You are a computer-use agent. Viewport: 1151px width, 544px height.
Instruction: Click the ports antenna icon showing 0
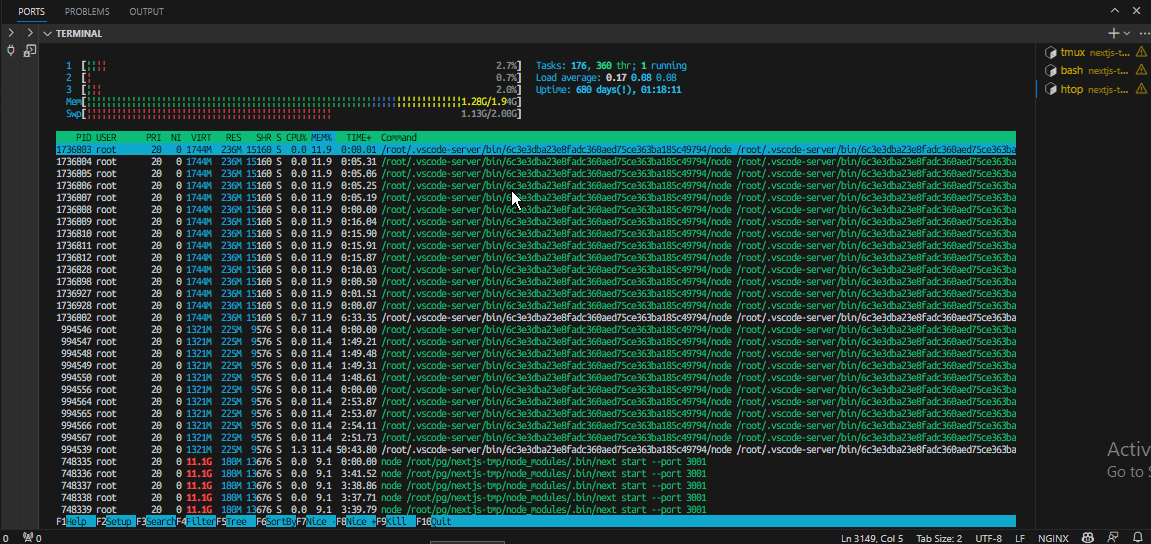click(31, 537)
